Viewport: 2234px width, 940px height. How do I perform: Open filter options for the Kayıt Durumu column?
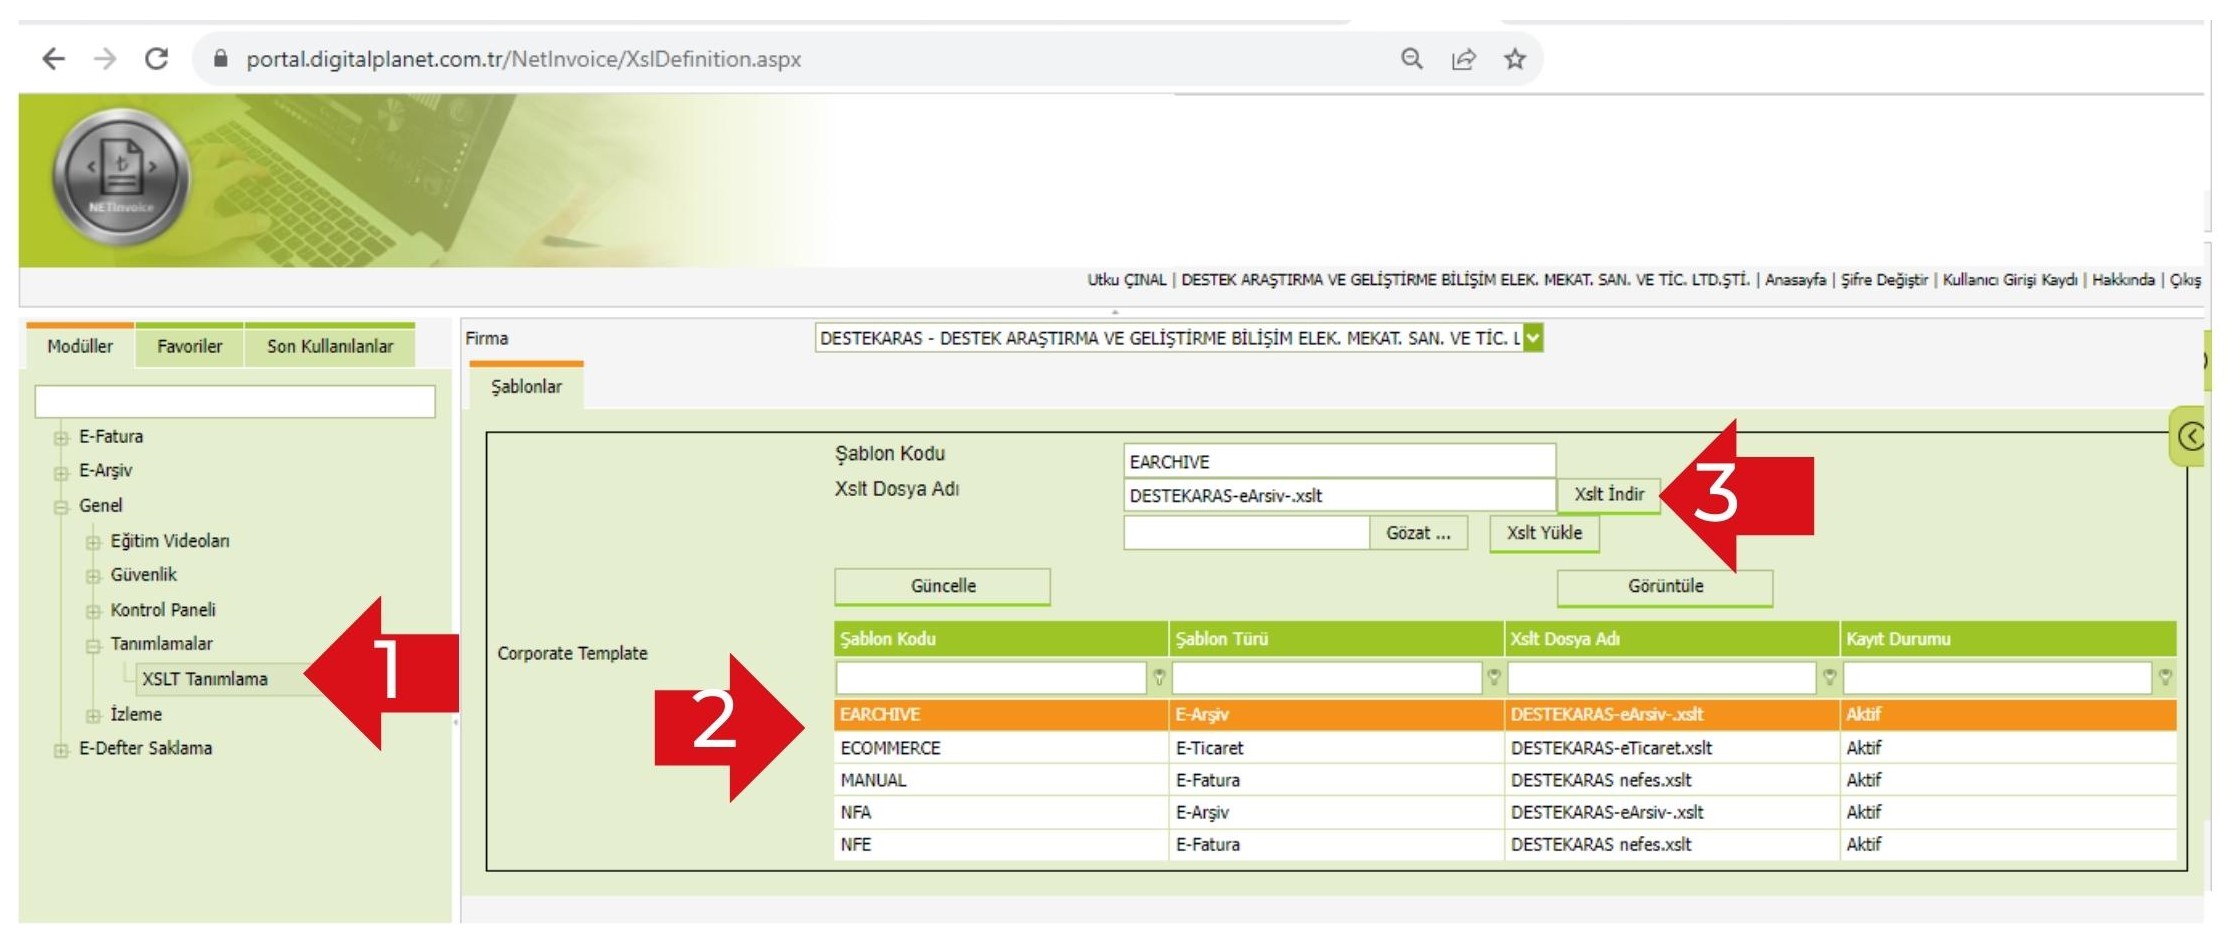click(x=2164, y=678)
